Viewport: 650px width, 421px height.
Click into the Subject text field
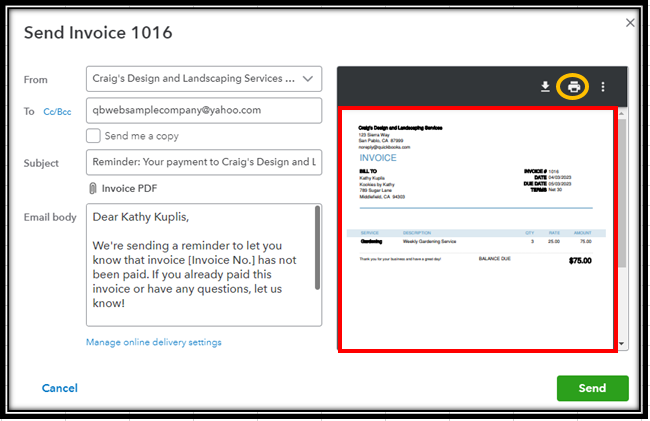tap(204, 162)
